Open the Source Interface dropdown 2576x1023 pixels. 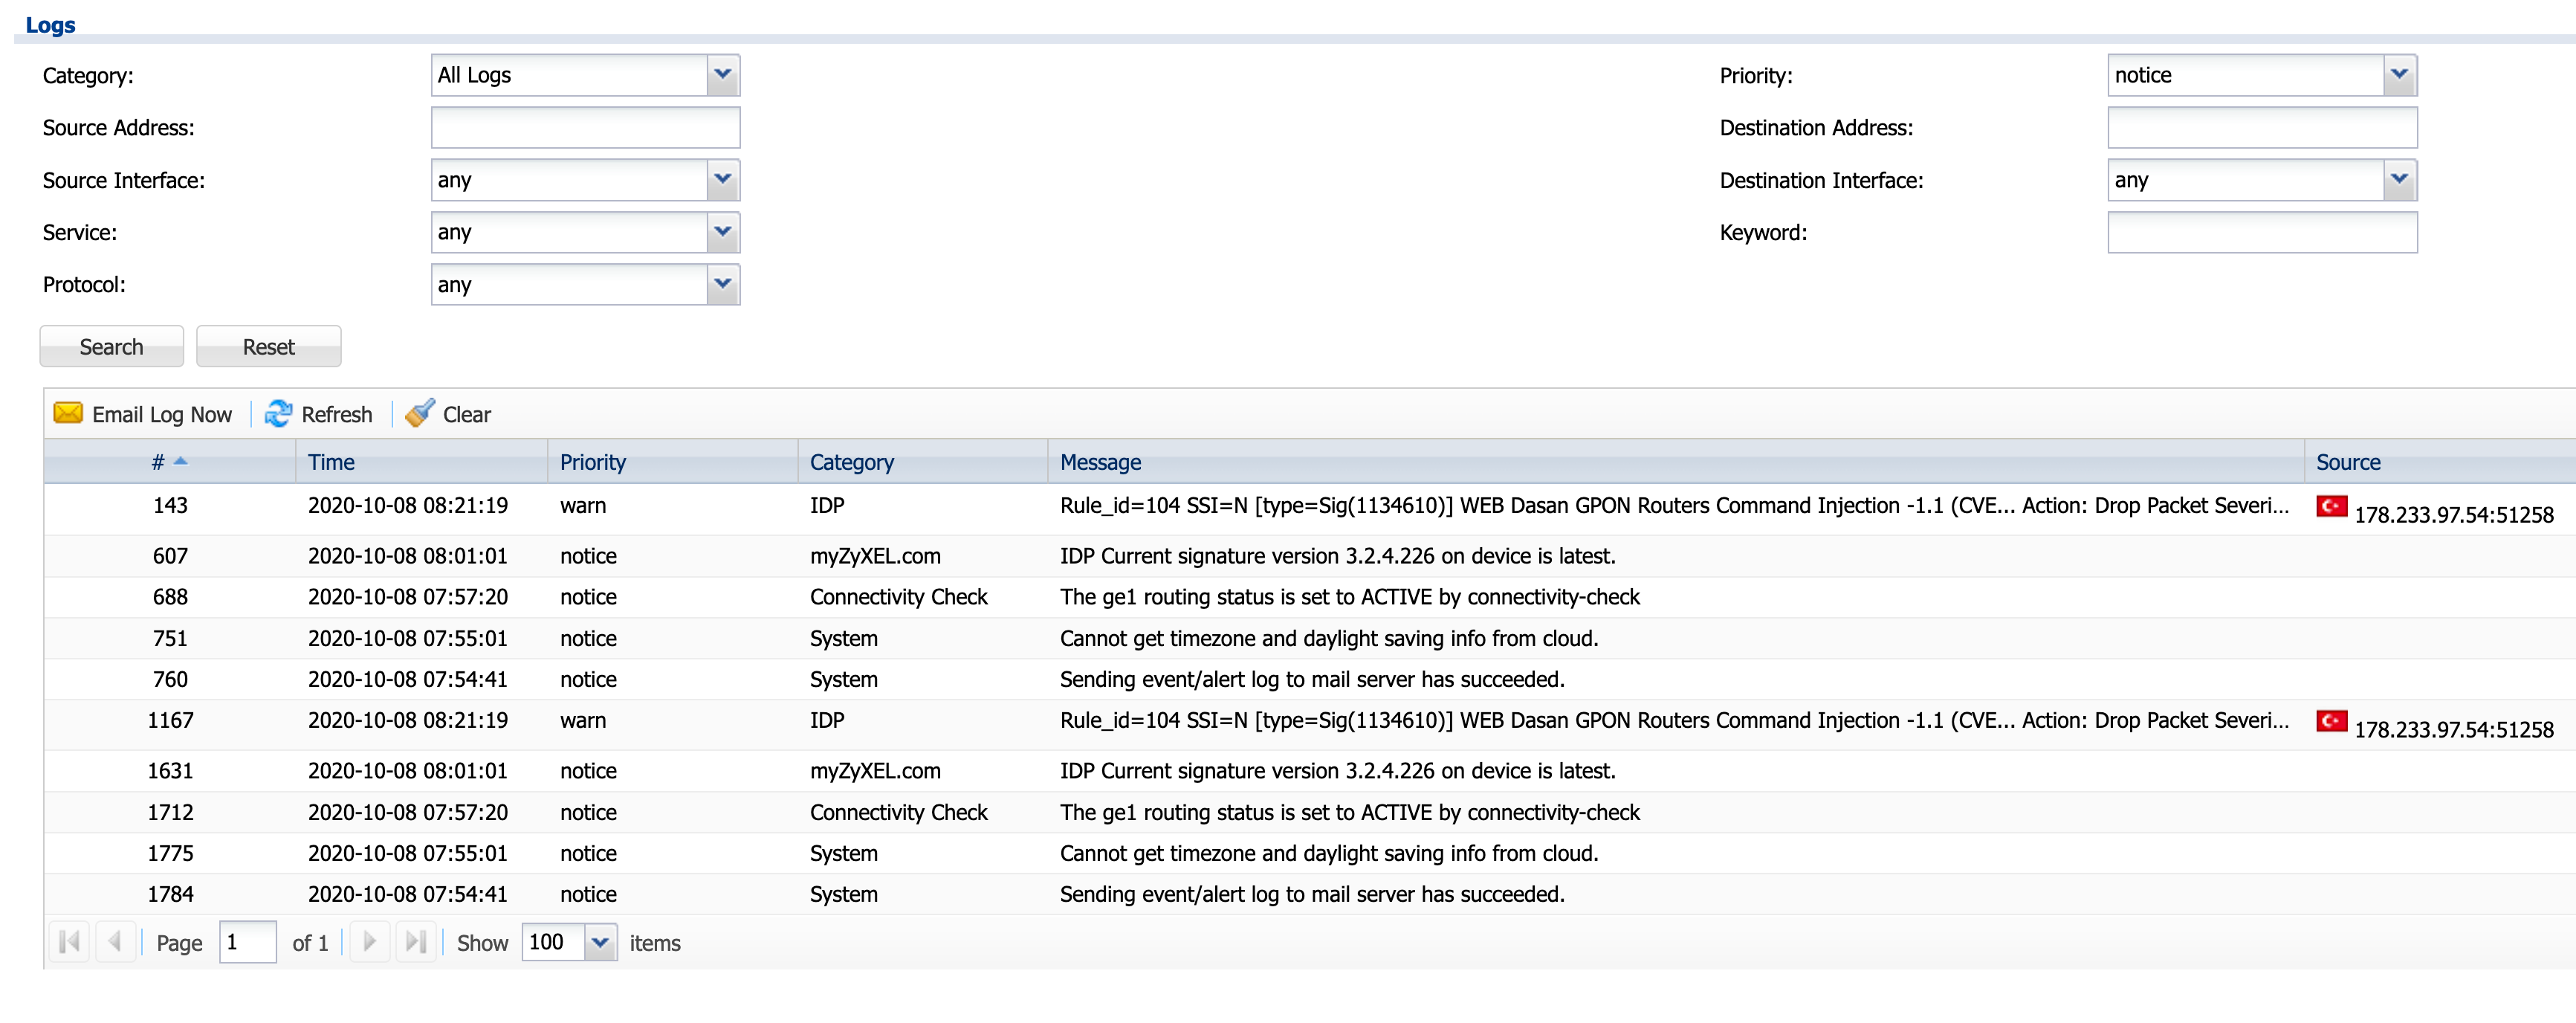[x=722, y=180]
